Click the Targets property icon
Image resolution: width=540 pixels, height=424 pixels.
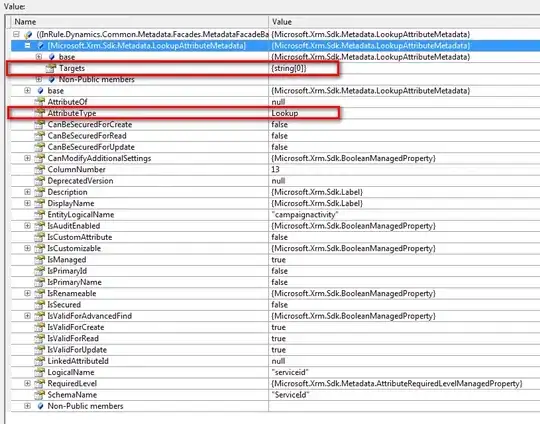[51, 68]
